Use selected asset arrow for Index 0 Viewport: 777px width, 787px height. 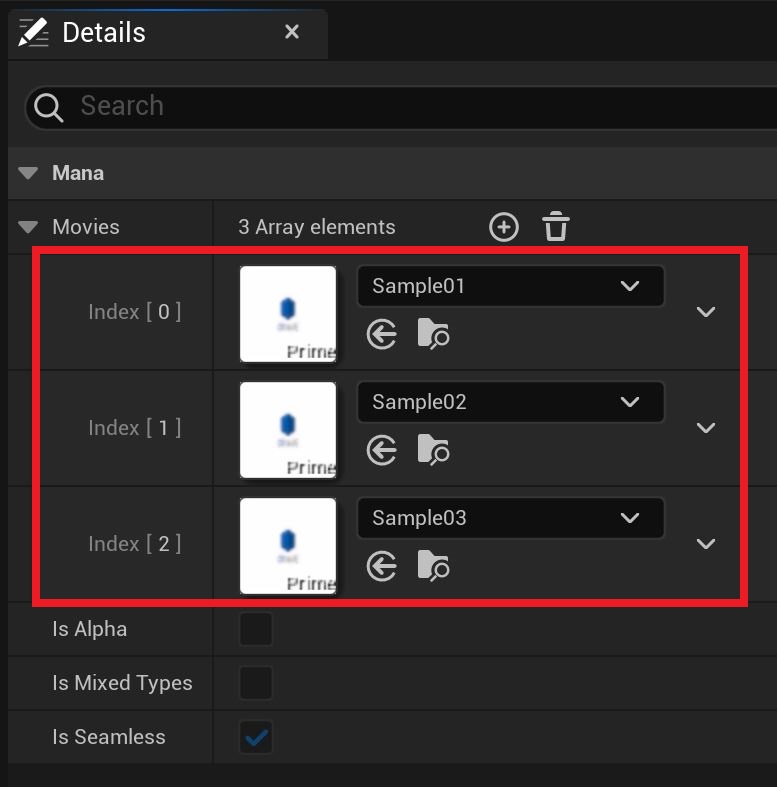(382, 335)
